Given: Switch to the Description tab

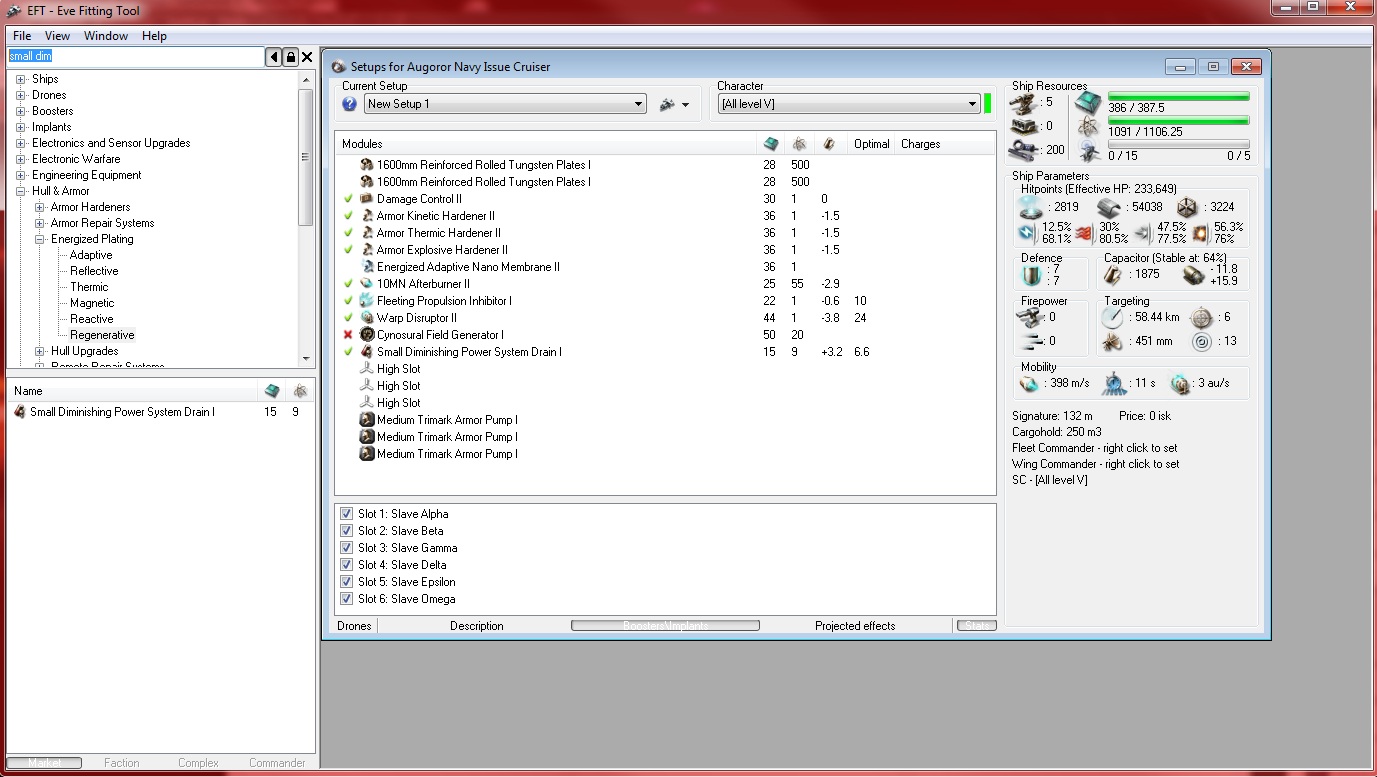Looking at the screenshot, I should (x=477, y=626).
